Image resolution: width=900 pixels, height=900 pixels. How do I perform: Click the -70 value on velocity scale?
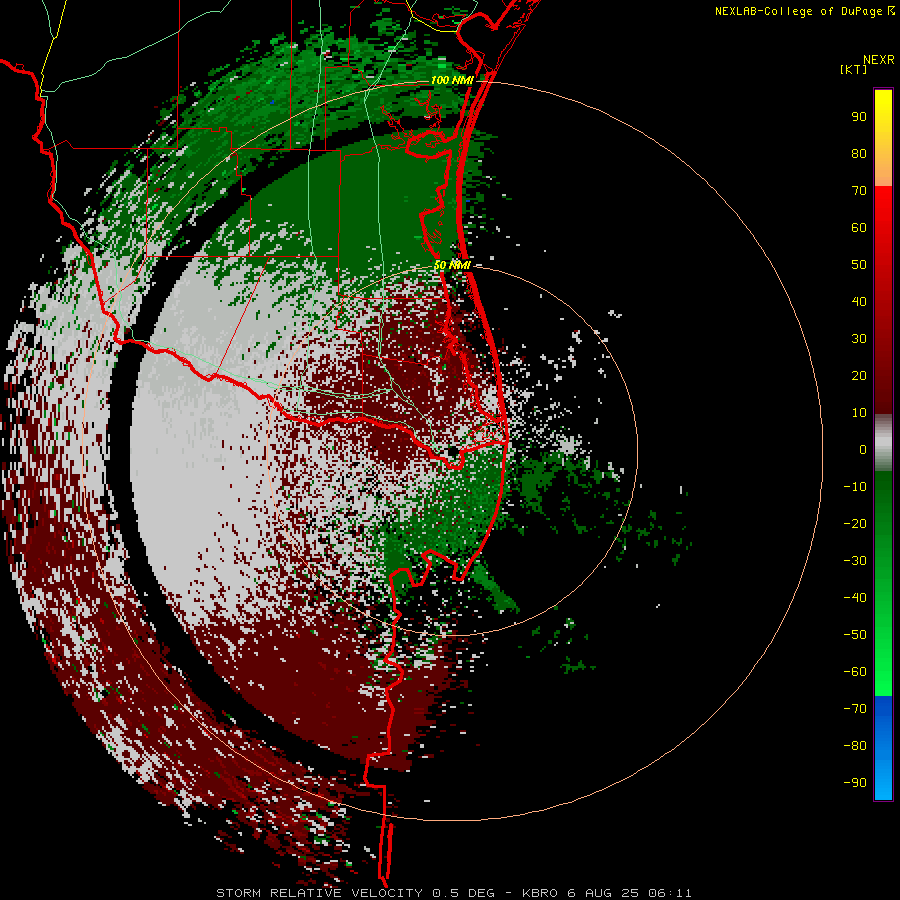coord(855,708)
